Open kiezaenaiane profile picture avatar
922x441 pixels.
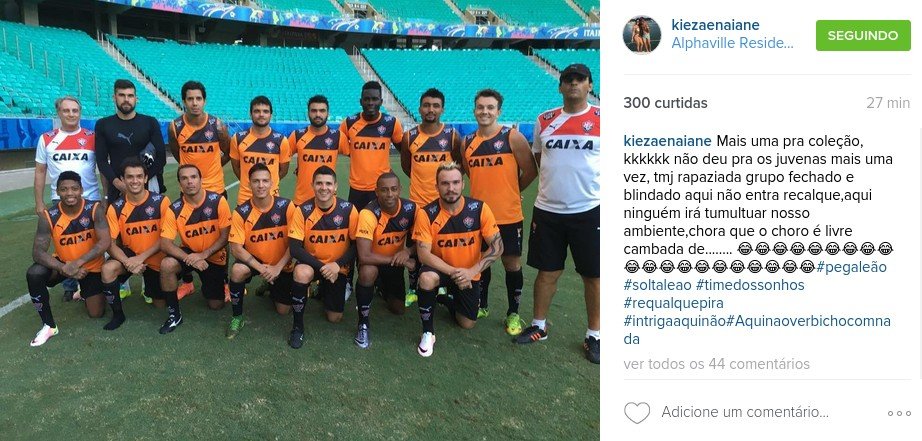tap(642, 35)
